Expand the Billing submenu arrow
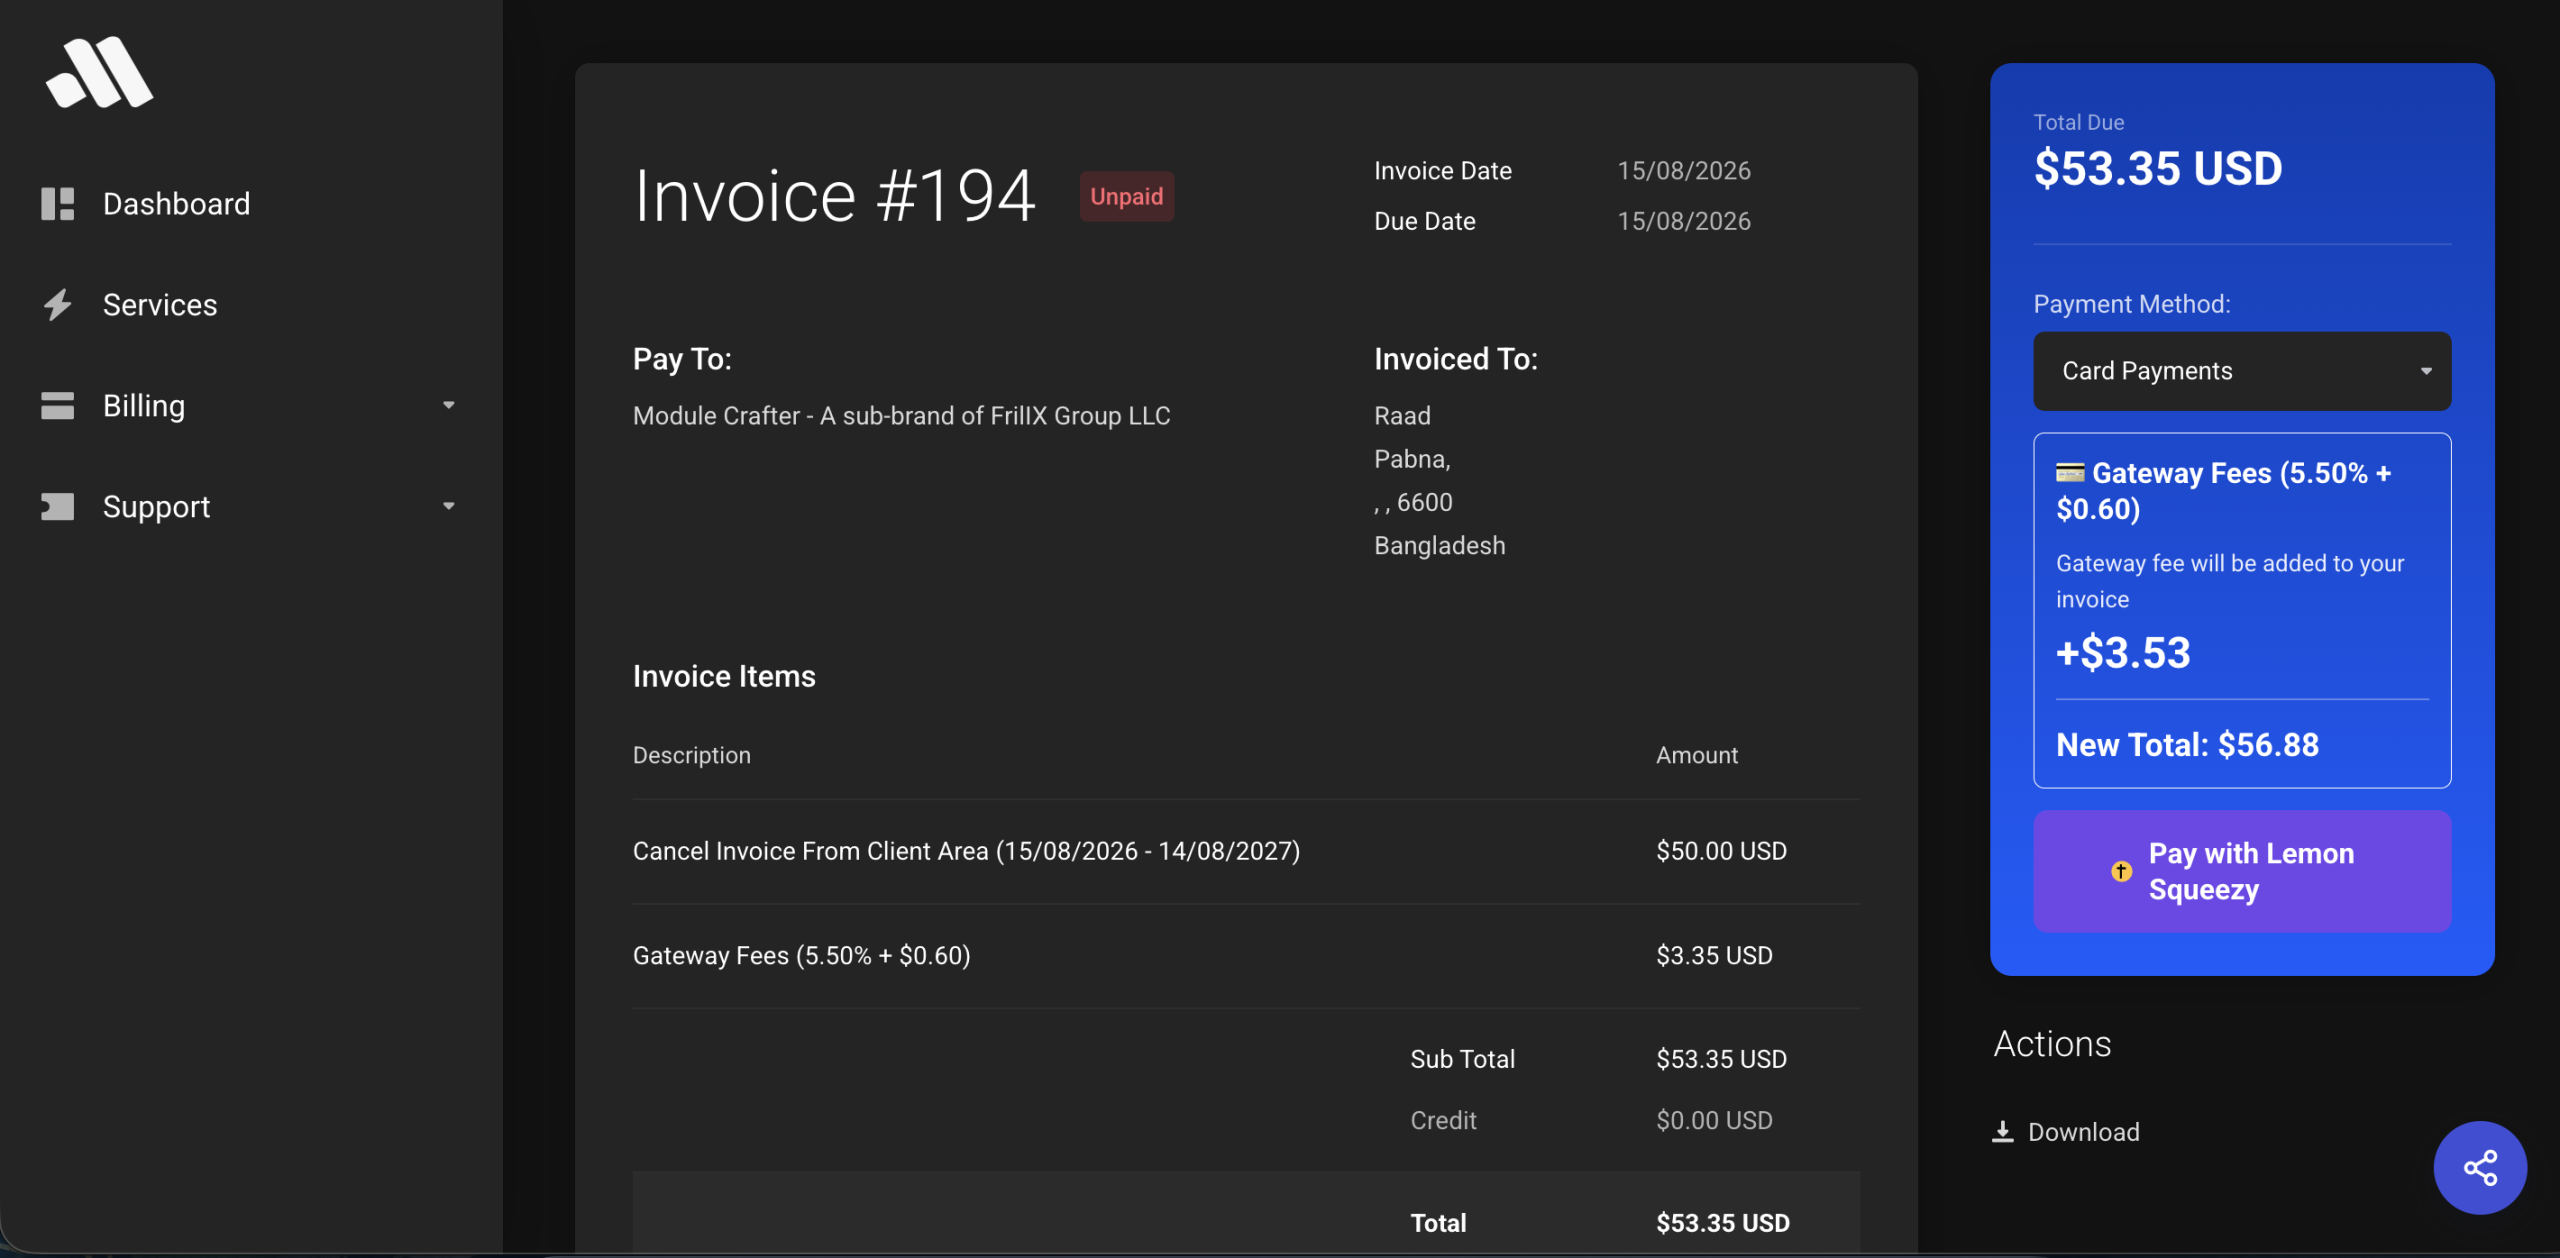Viewport: 2560px width, 1258px height. point(449,406)
